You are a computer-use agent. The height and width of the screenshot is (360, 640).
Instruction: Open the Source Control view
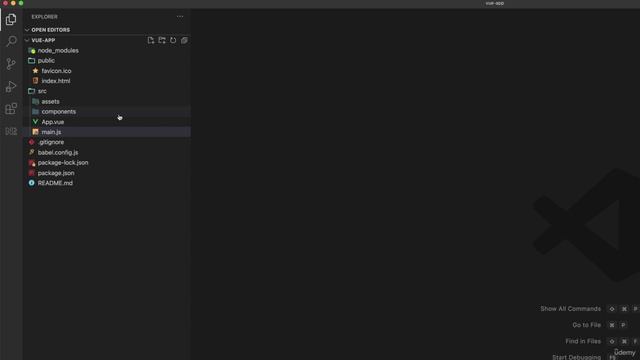(x=11, y=64)
